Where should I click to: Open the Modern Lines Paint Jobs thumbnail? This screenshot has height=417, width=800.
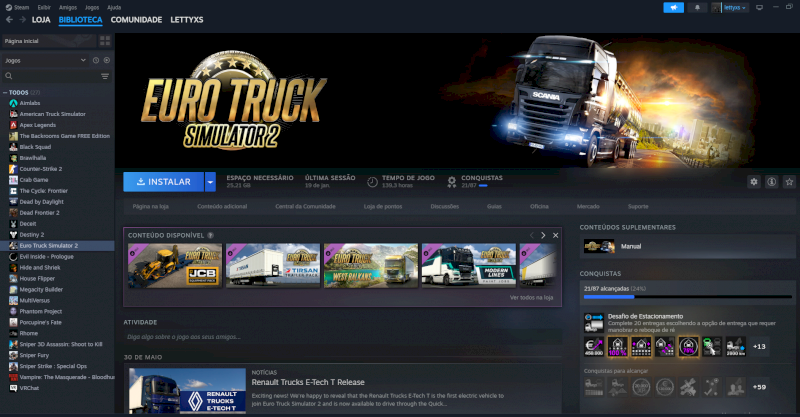click(x=469, y=265)
